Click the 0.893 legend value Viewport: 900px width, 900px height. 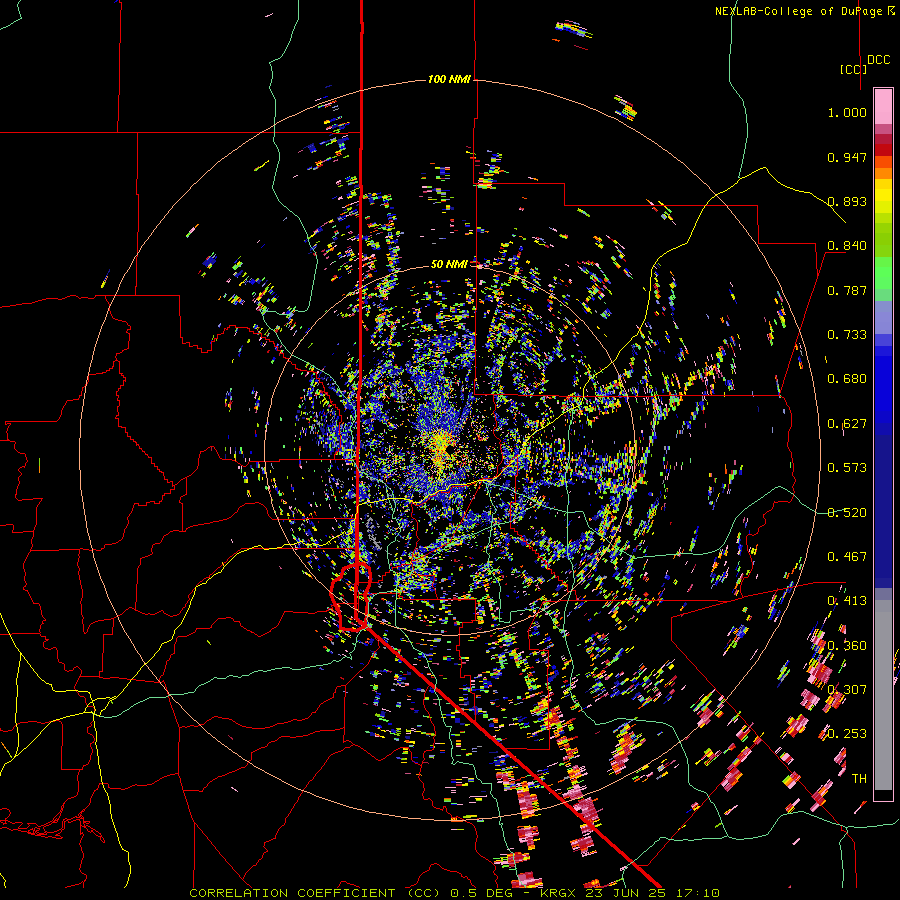(x=847, y=201)
